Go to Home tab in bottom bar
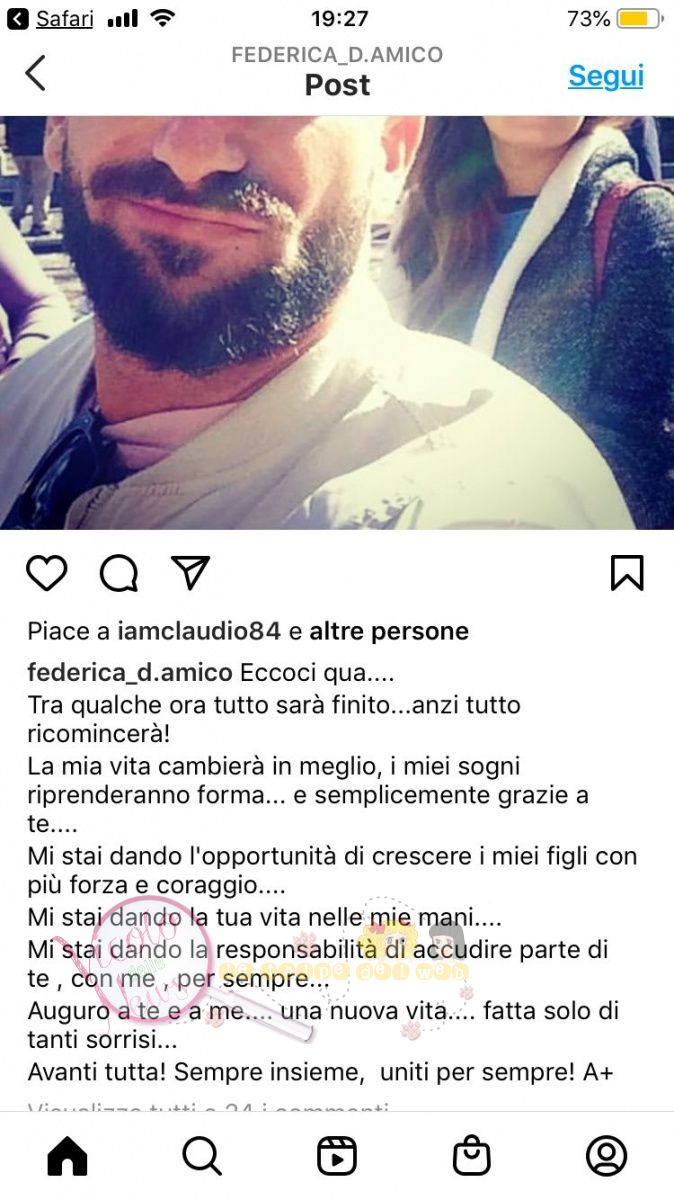 click(x=67, y=1156)
